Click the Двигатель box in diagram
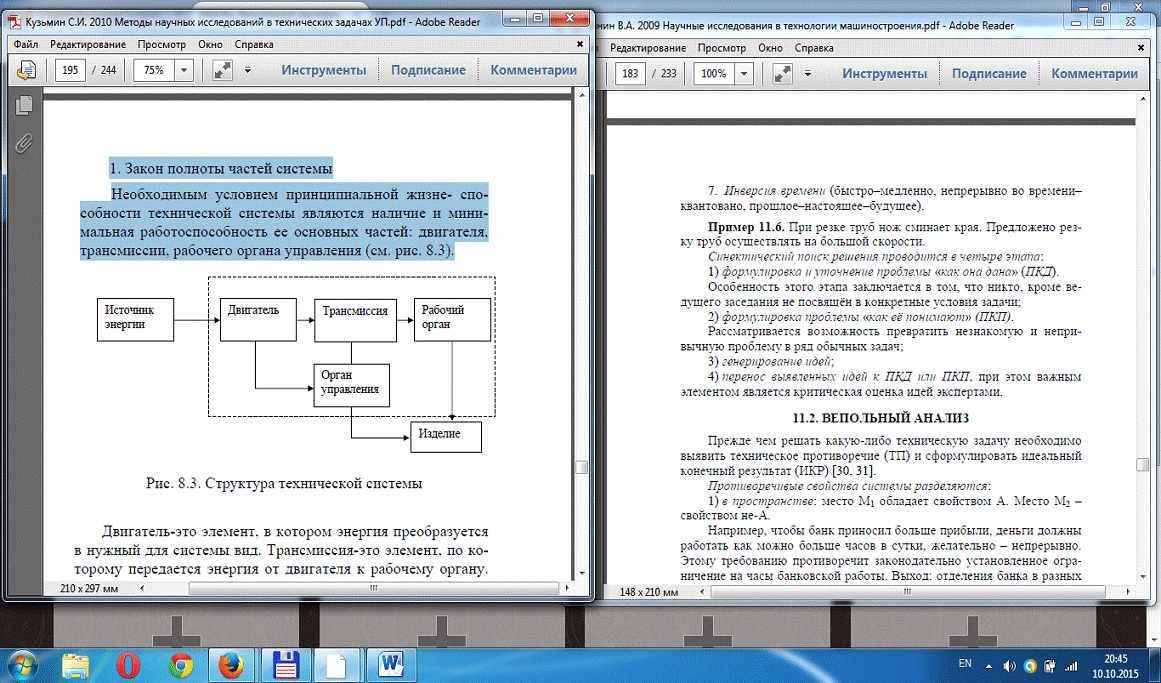The image size is (1161, 683). click(258, 319)
